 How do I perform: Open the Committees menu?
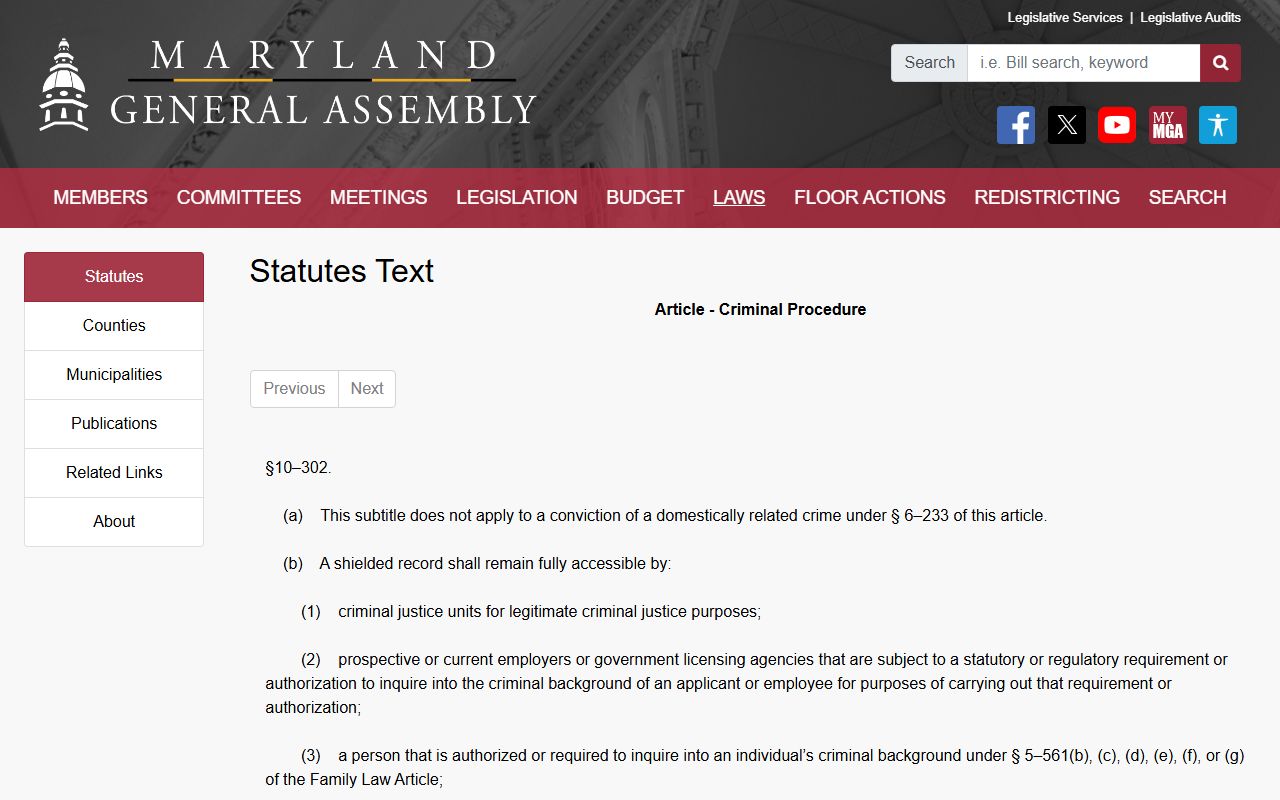pos(239,198)
